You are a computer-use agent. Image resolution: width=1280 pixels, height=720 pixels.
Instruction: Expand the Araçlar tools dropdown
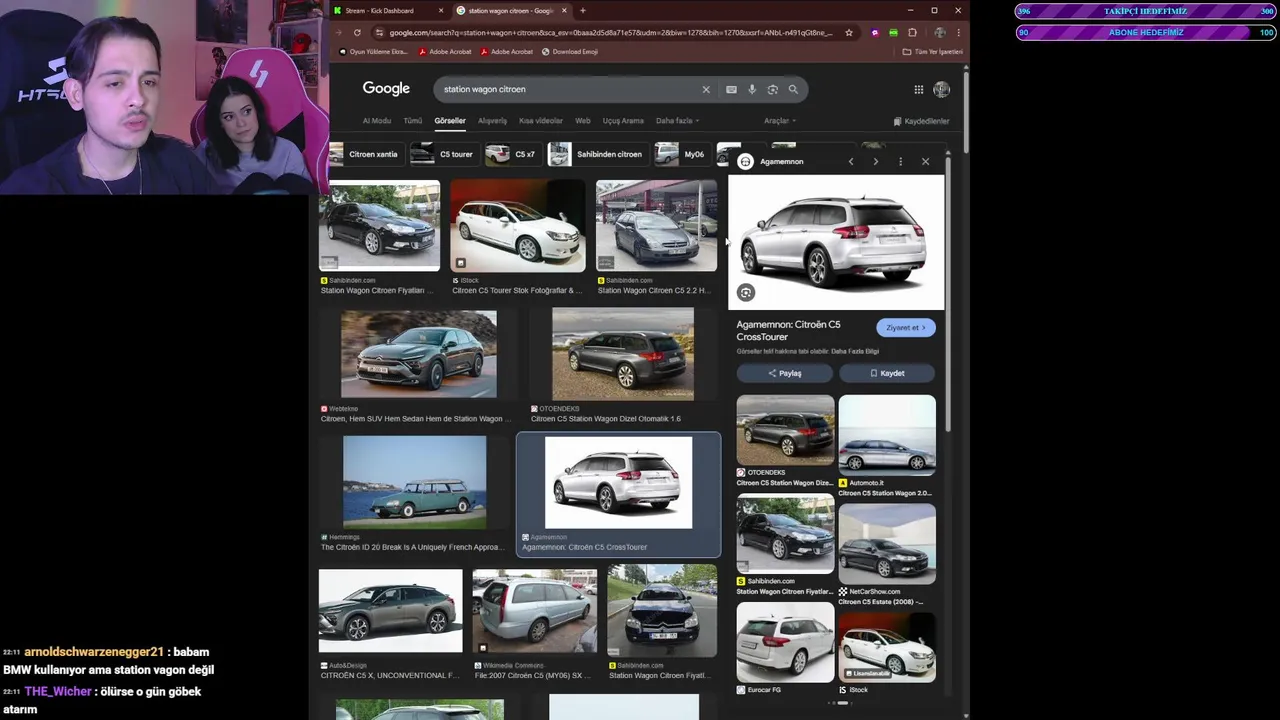pyautogui.click(x=780, y=121)
